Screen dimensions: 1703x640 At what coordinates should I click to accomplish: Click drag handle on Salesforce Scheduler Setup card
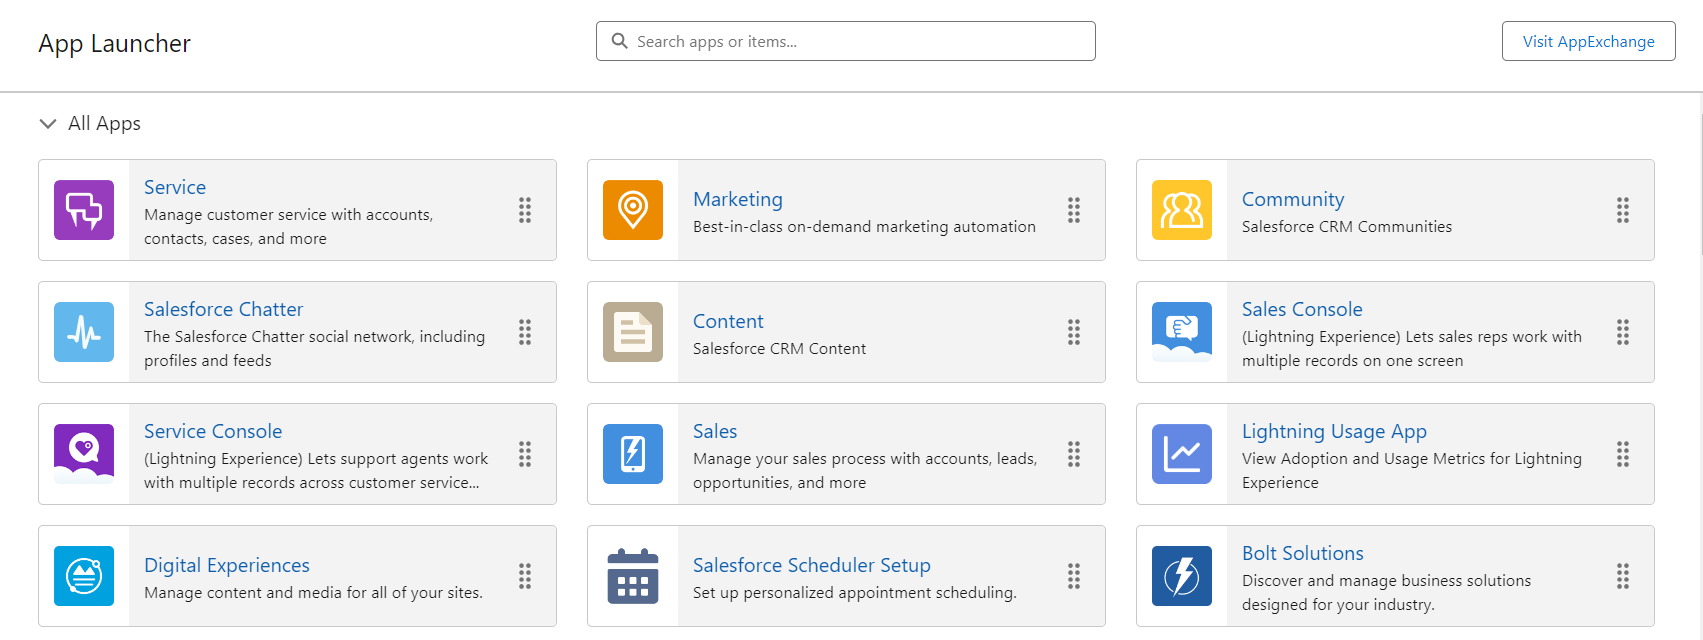pos(1074,576)
